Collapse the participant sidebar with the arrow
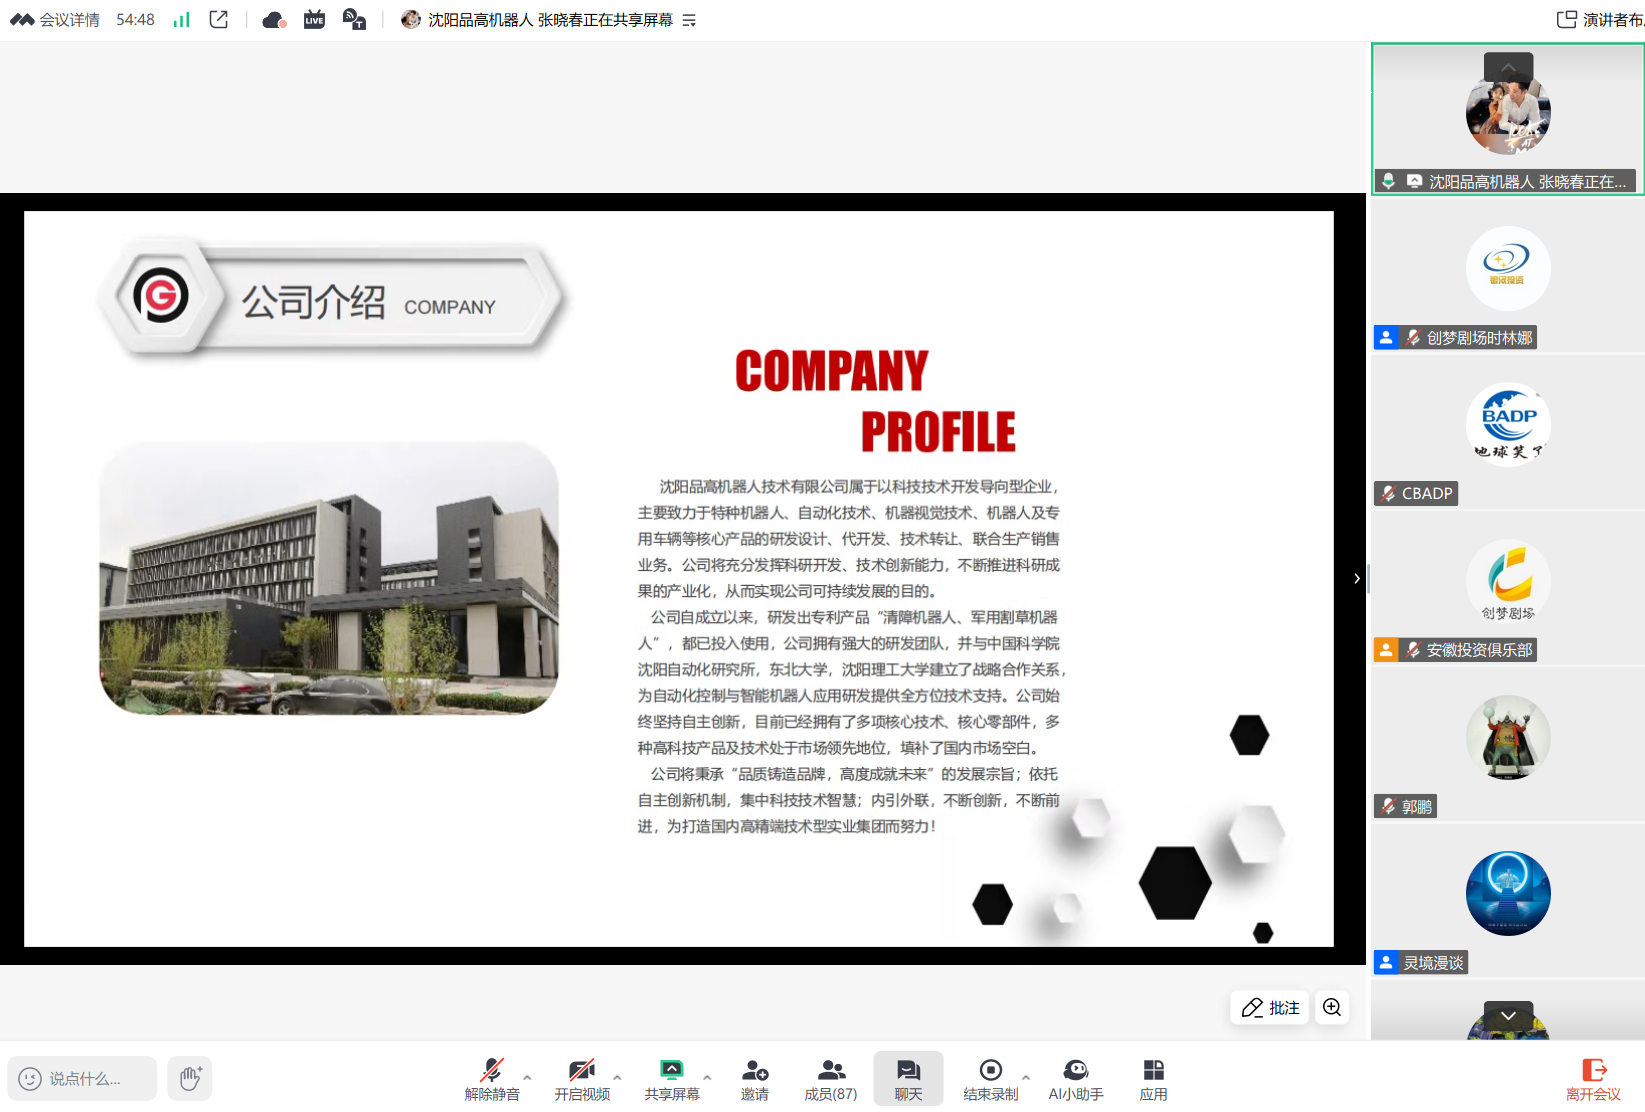The width and height of the screenshot is (1645, 1112). coord(1357,578)
